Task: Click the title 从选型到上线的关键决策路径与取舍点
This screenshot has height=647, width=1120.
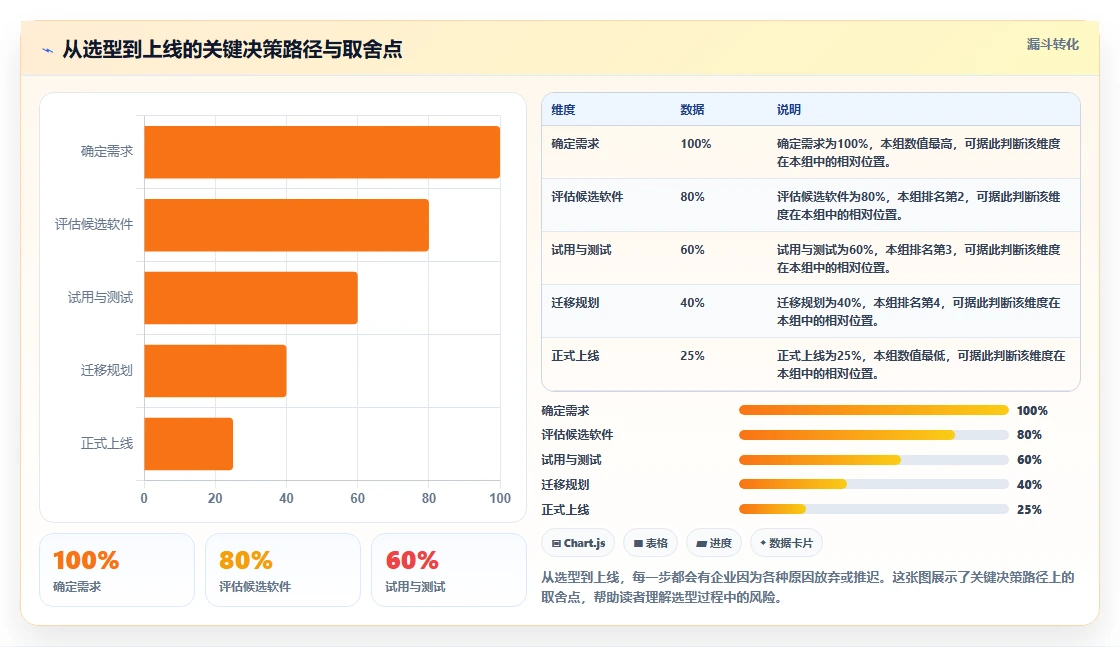Action: (x=232, y=49)
